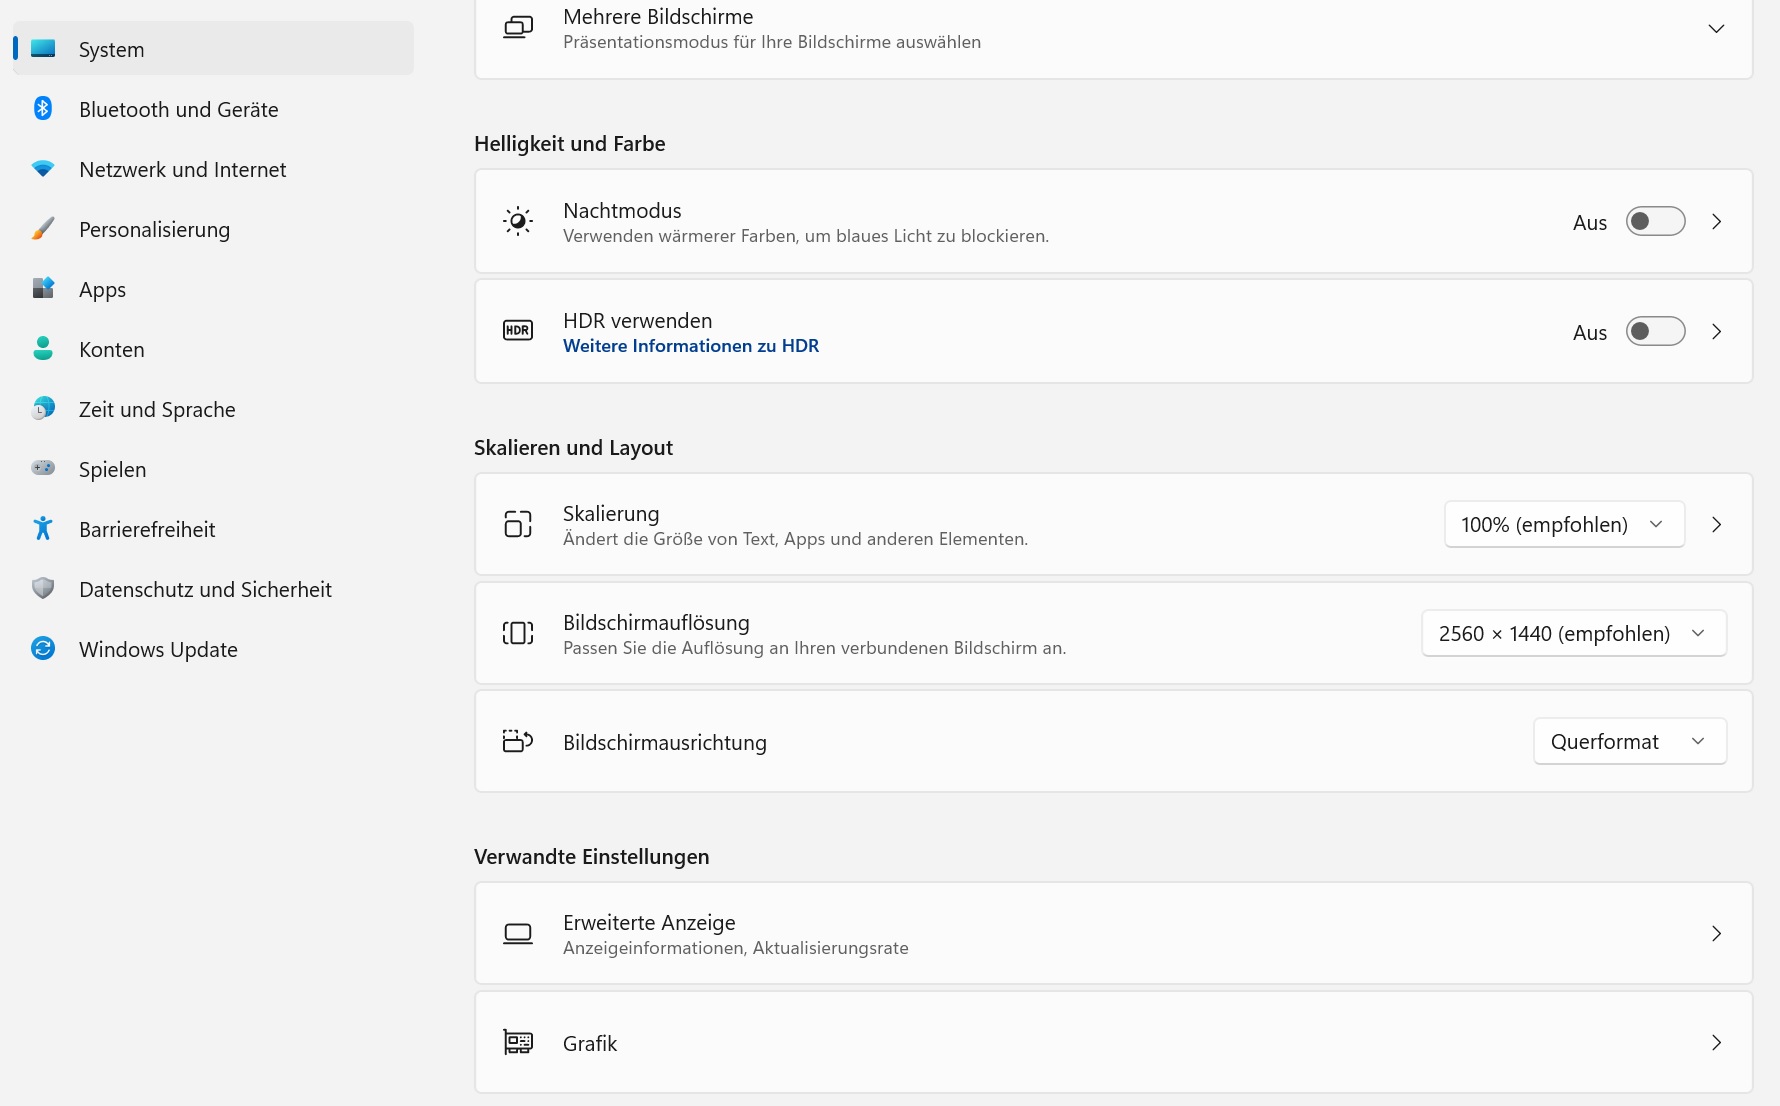Open the Querformat orientation dropdown
Screen dimensions: 1780x1106
1629,742
